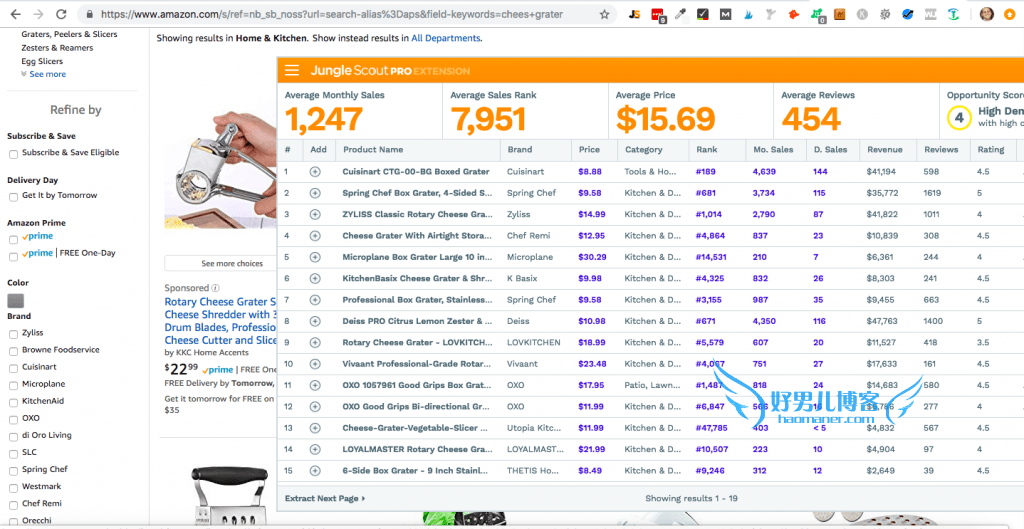Open the red password manager extension with badge

click(x=658, y=14)
